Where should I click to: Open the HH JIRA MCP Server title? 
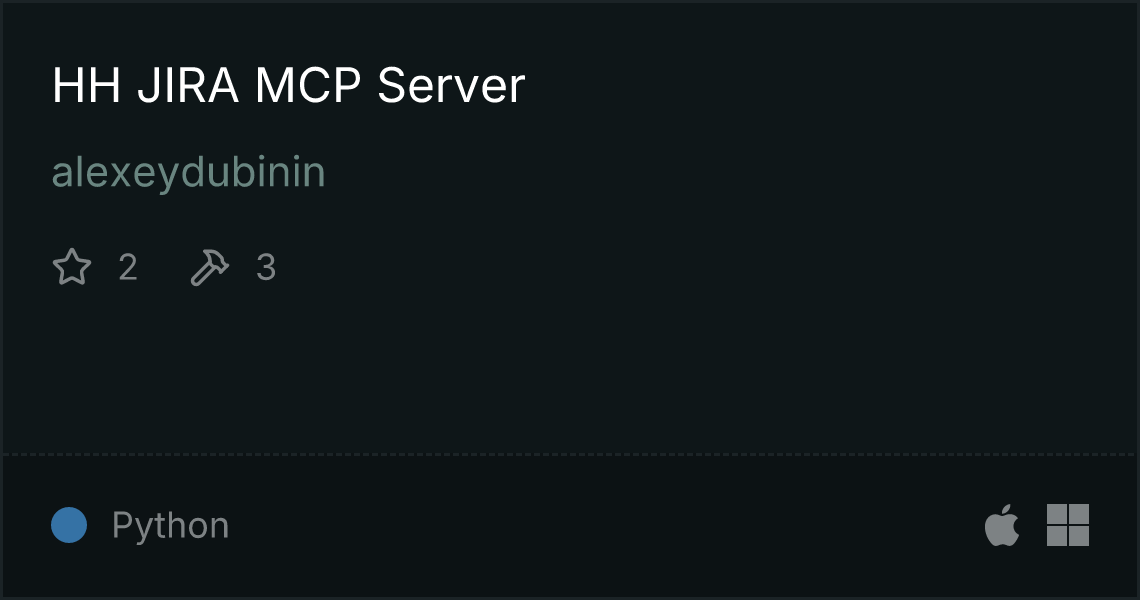[288, 85]
